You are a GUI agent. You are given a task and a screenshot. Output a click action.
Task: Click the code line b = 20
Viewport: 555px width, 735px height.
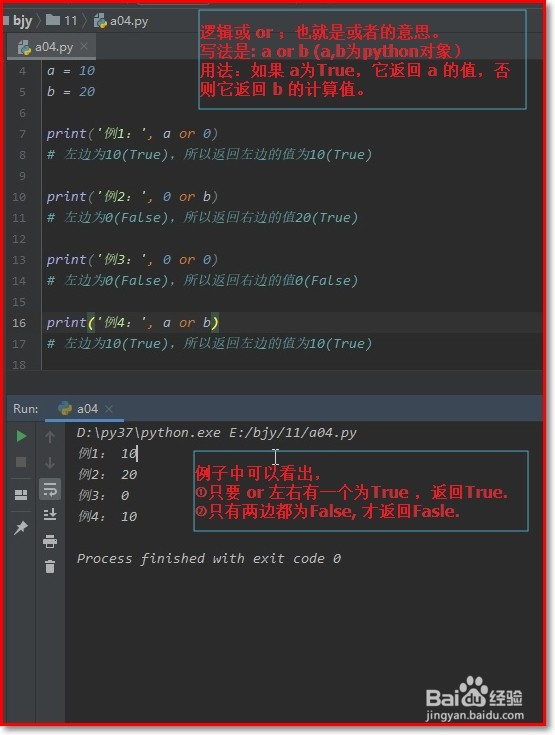coord(71,91)
